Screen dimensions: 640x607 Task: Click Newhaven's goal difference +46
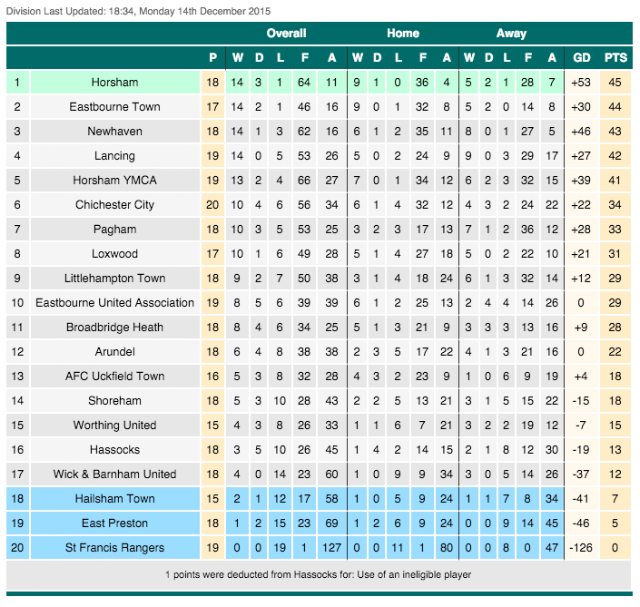click(581, 131)
